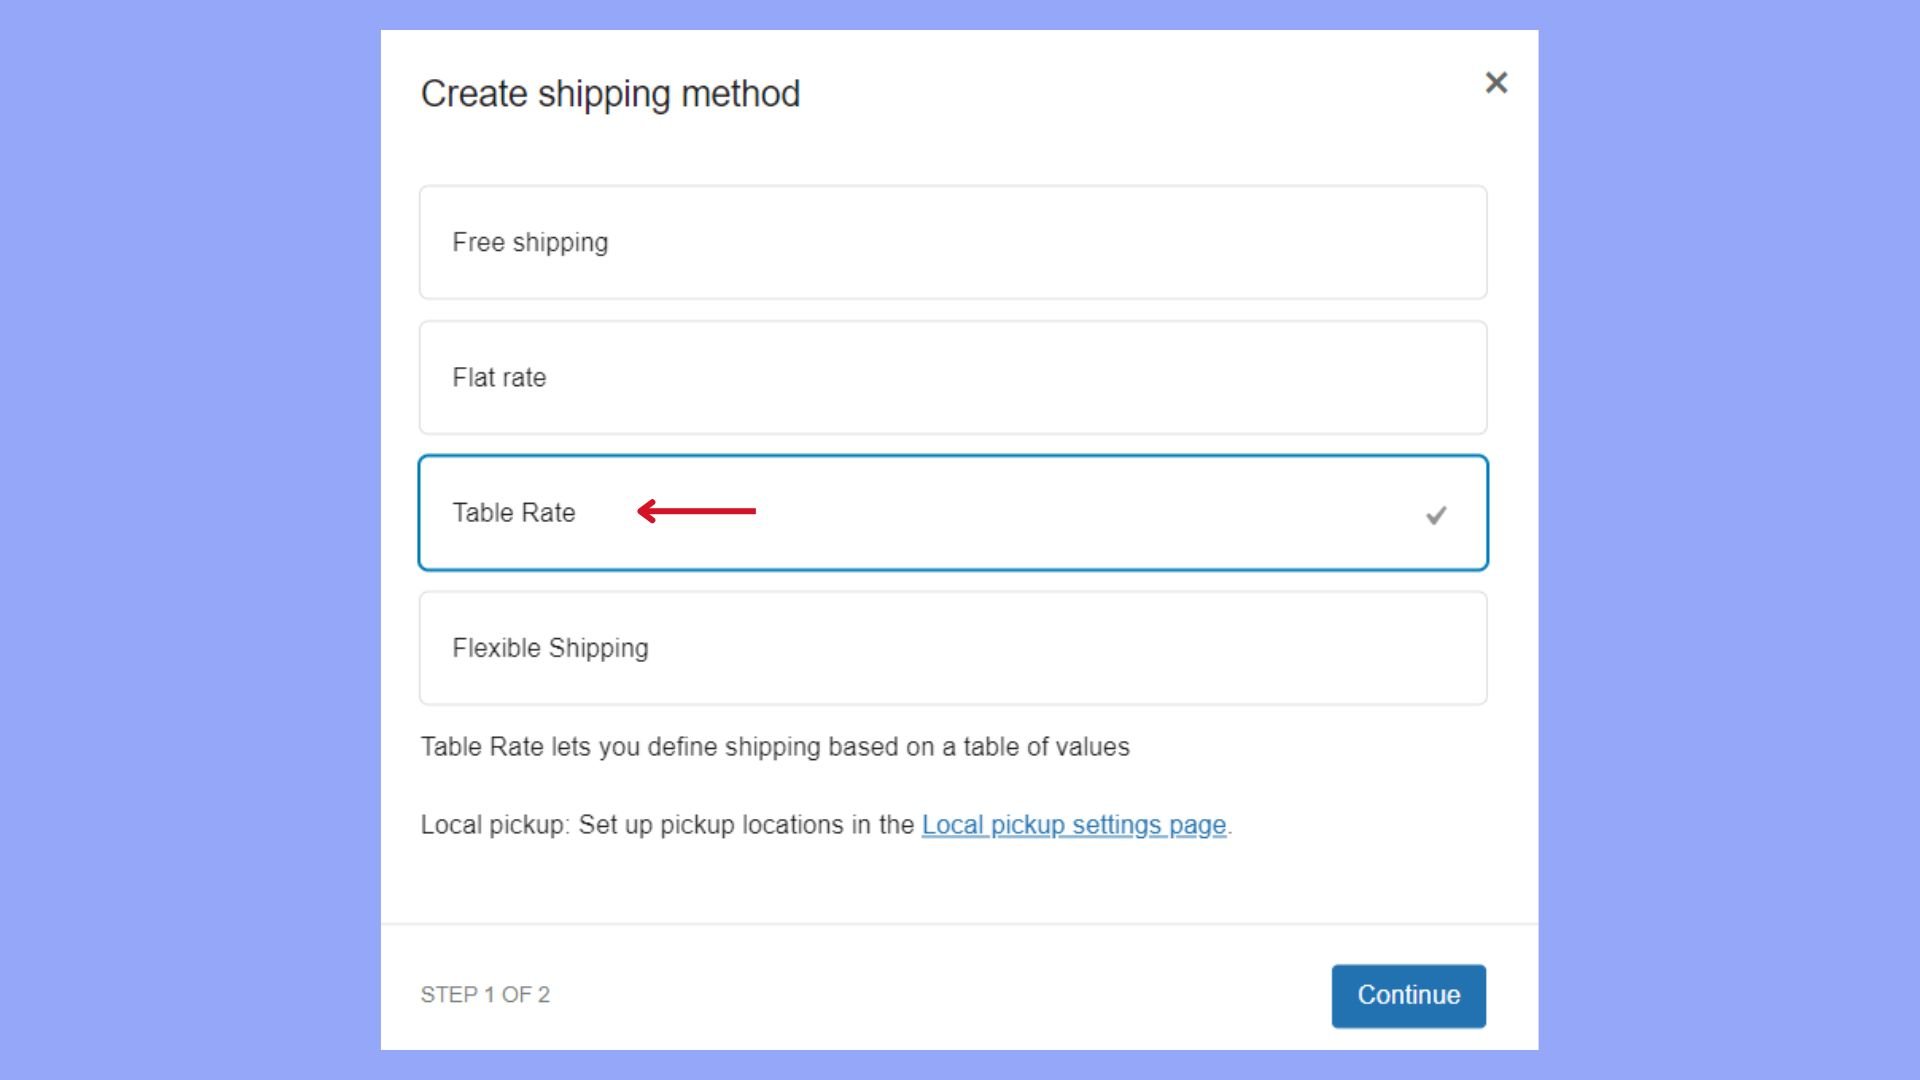
Task: Click the Table Rate description sentence
Action: [775, 747]
